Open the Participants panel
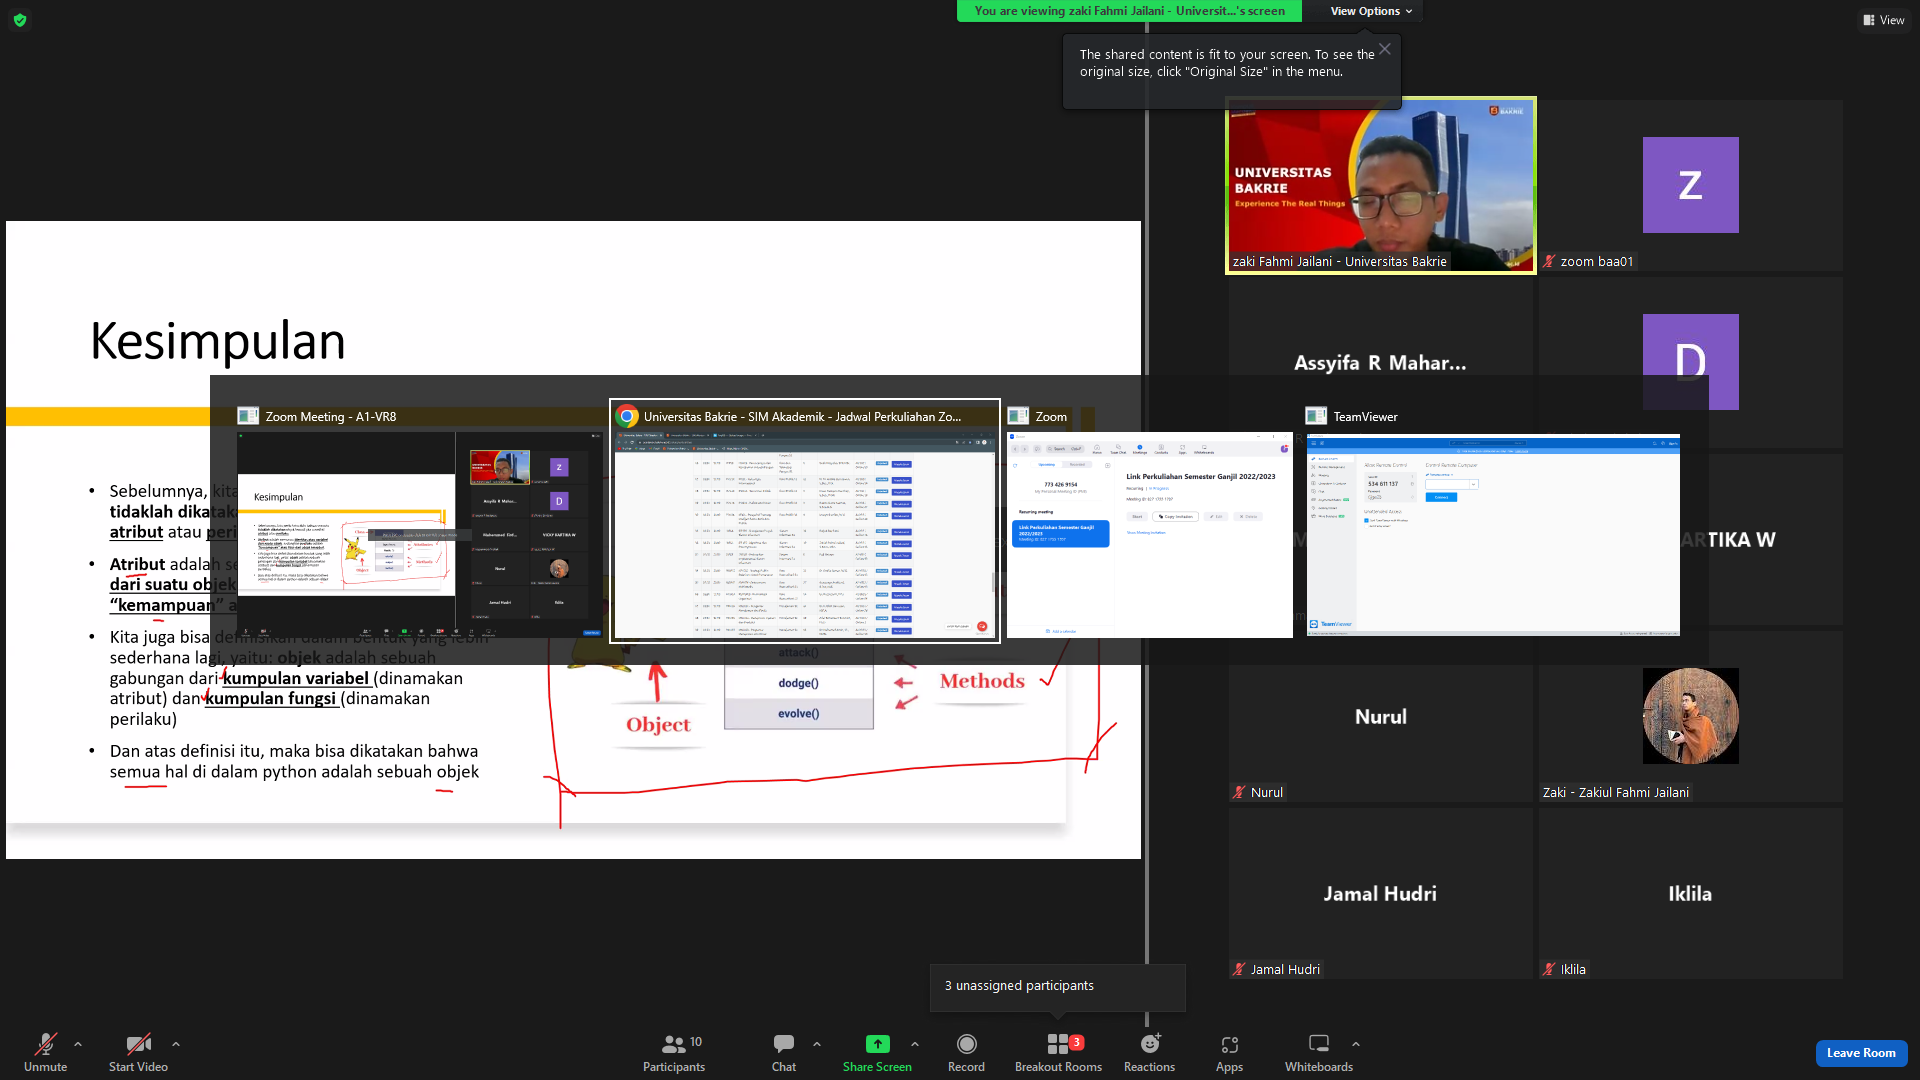Image resolution: width=1920 pixels, height=1080 pixels. (x=674, y=1052)
